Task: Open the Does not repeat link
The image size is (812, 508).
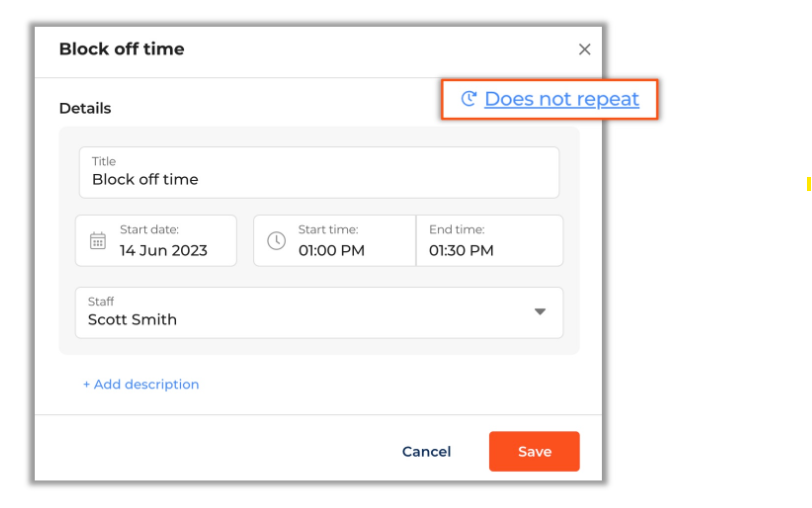Action: [x=561, y=98]
